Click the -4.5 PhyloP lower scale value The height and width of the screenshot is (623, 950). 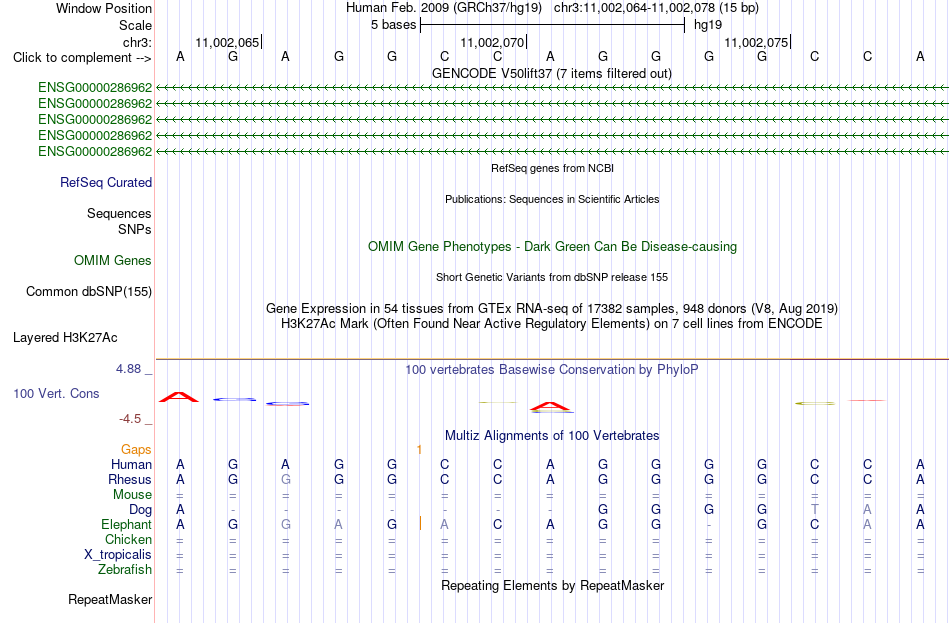pyautogui.click(x=130, y=419)
